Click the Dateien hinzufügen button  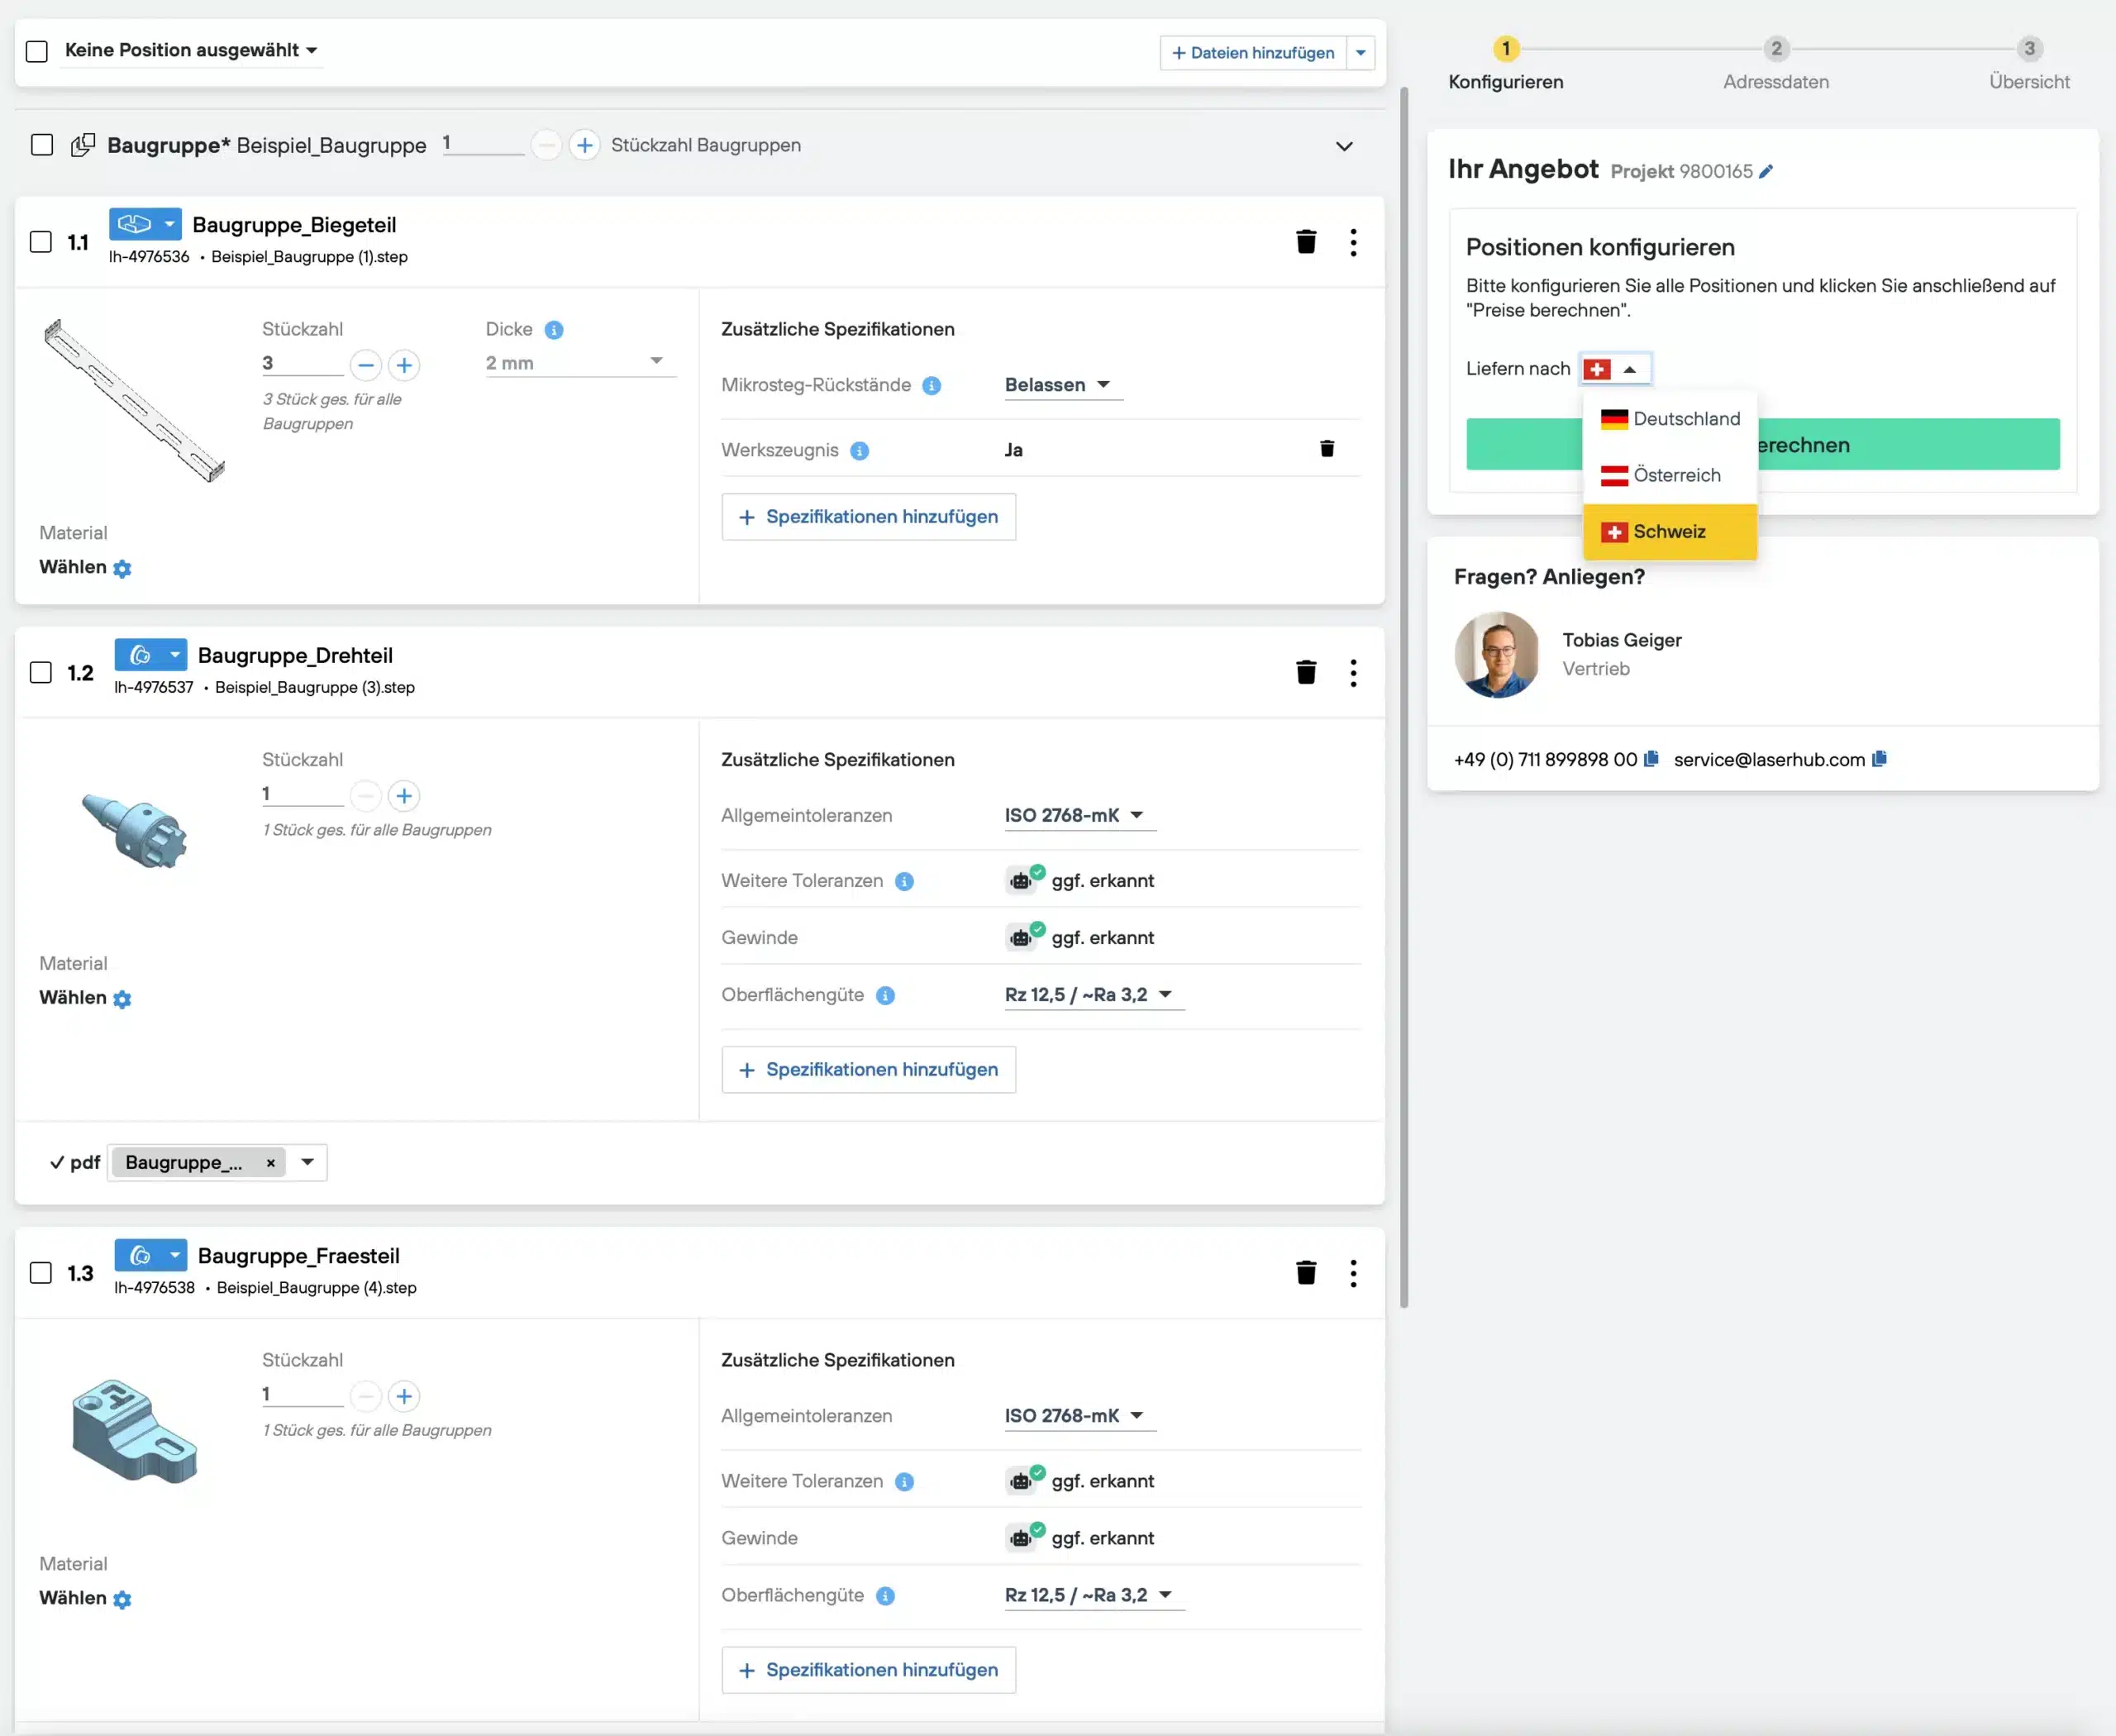point(1253,53)
